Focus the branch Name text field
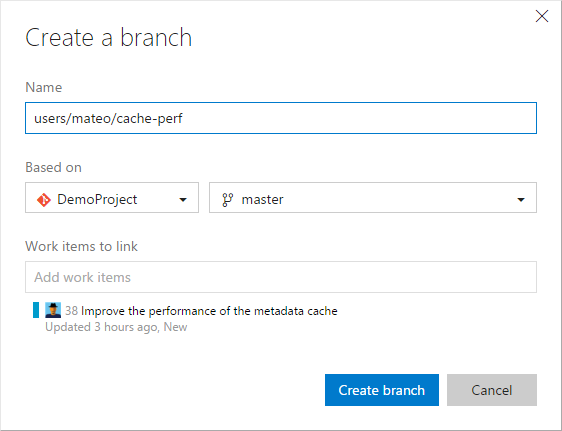Screen dimensions: 562x431 [281, 118]
